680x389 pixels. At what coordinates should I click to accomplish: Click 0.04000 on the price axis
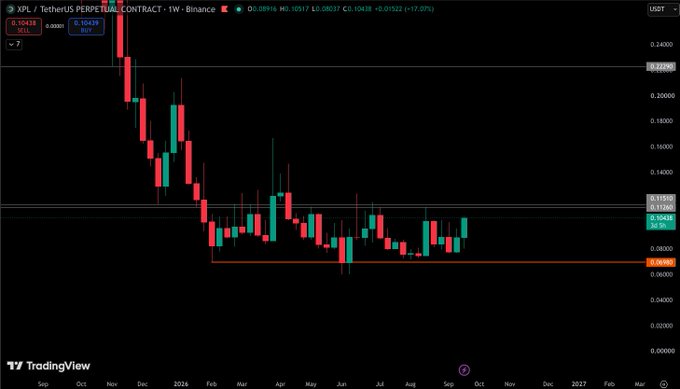[x=662, y=300]
